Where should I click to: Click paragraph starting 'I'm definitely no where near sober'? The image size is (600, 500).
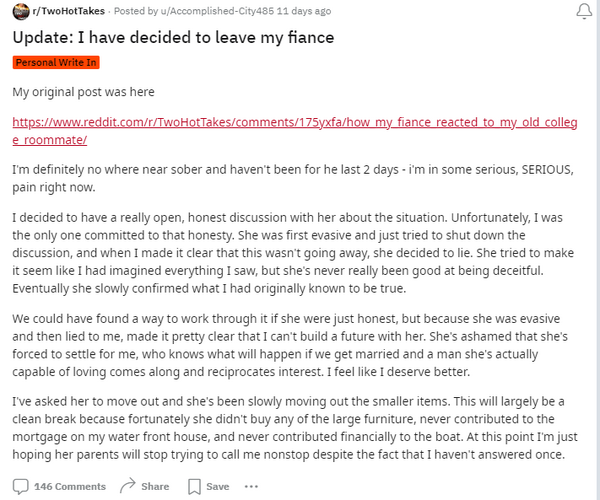(x=293, y=178)
